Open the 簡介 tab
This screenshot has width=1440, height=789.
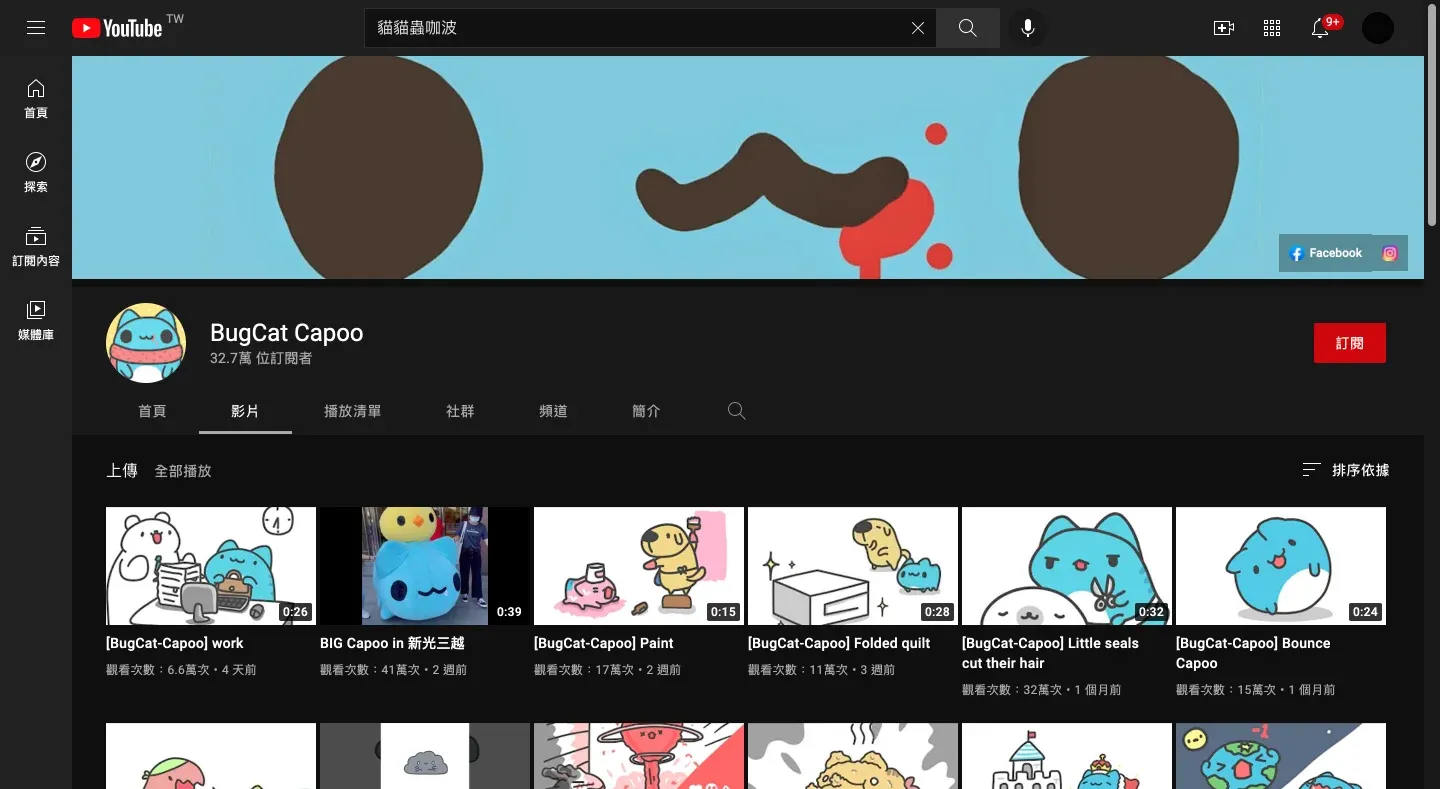pyautogui.click(x=646, y=411)
